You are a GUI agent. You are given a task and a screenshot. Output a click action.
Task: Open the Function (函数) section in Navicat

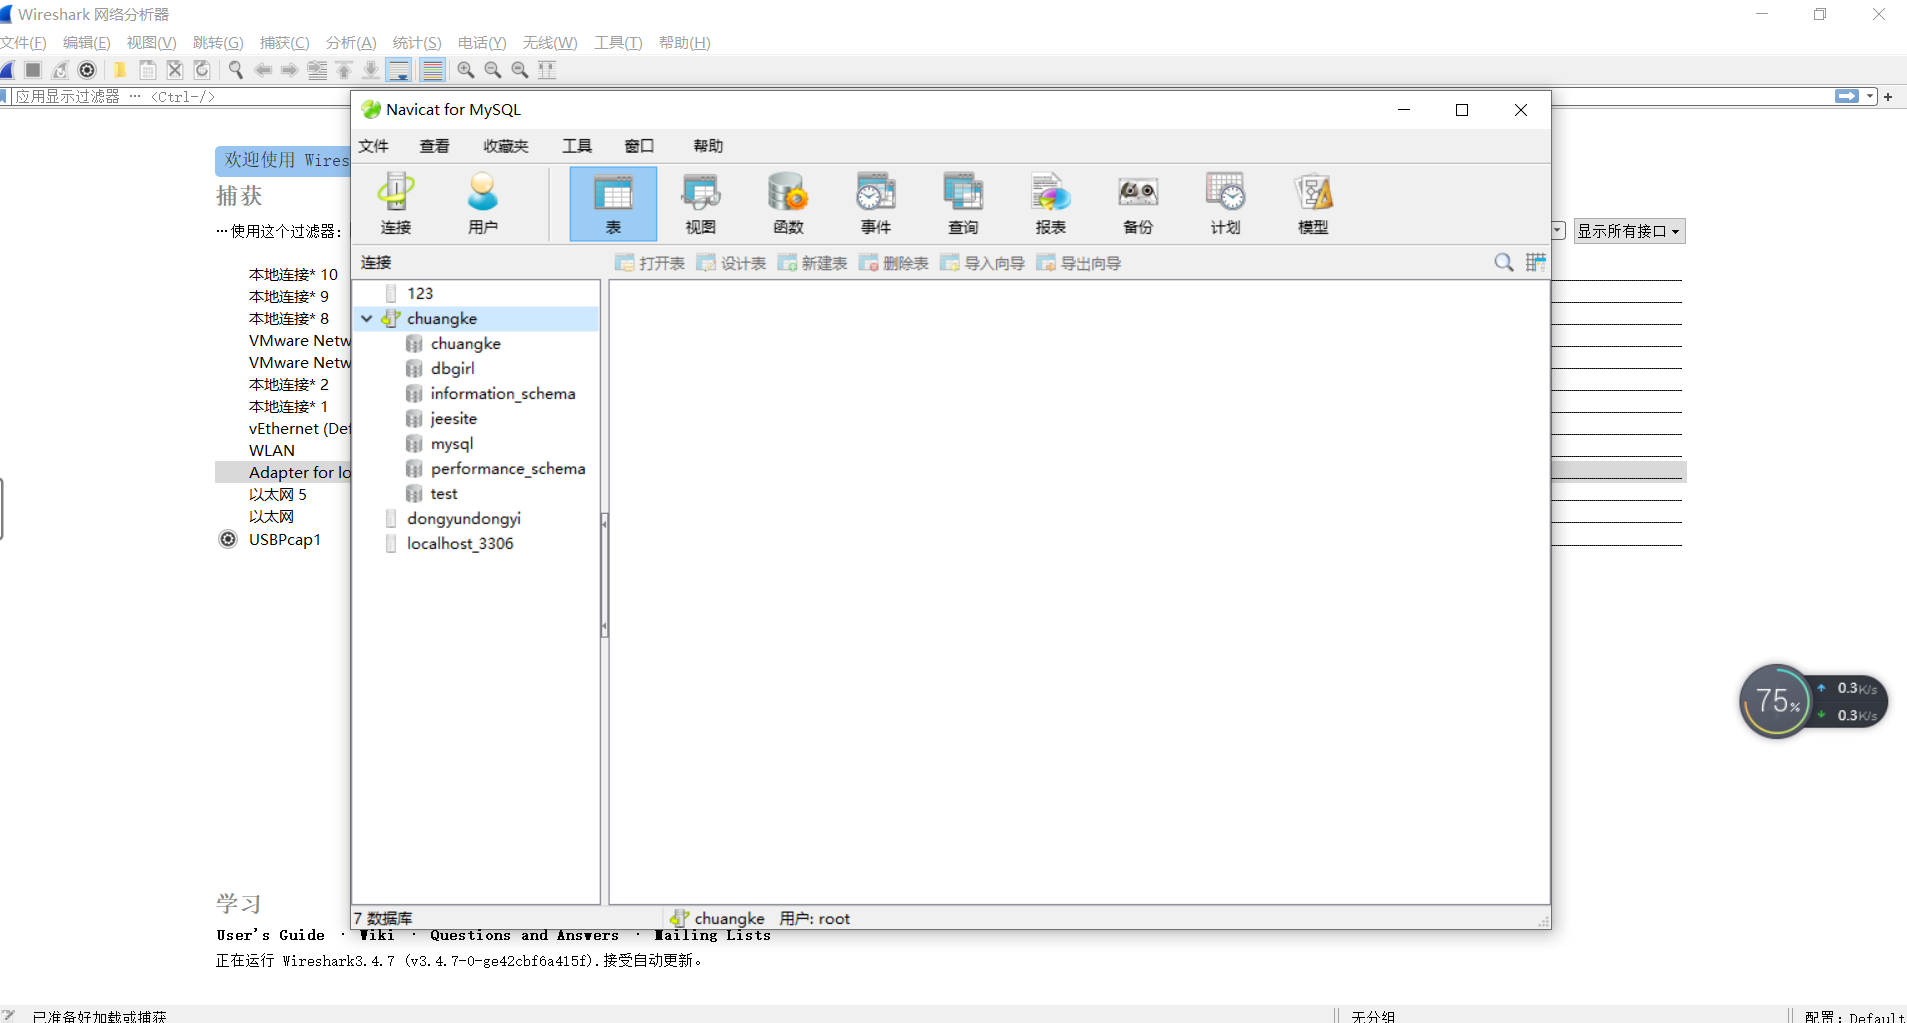tap(788, 204)
